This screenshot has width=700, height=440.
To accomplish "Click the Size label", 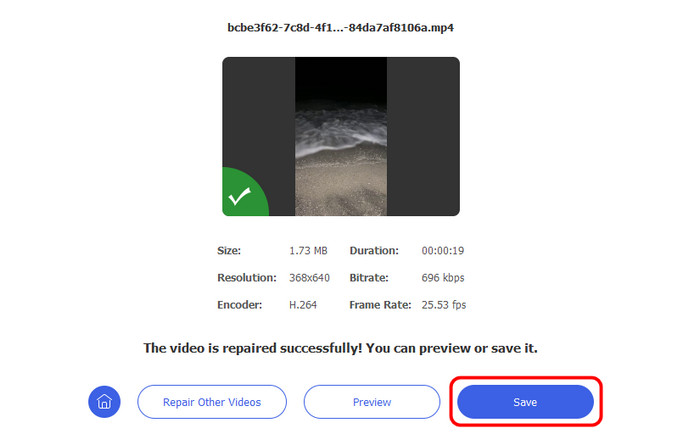I will tap(229, 251).
